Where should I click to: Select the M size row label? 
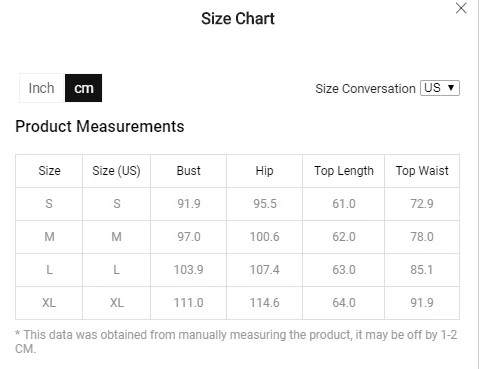coord(49,237)
